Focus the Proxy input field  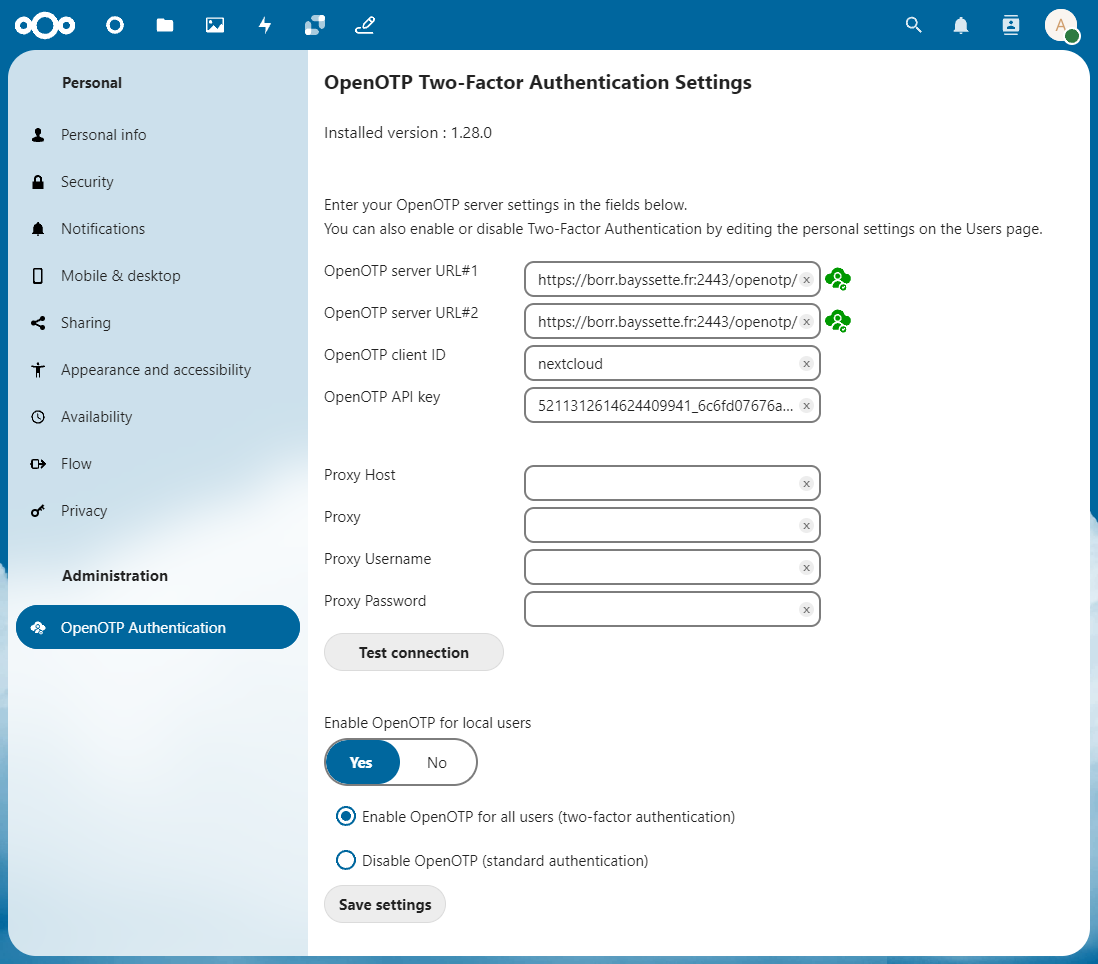pyautogui.click(x=672, y=525)
